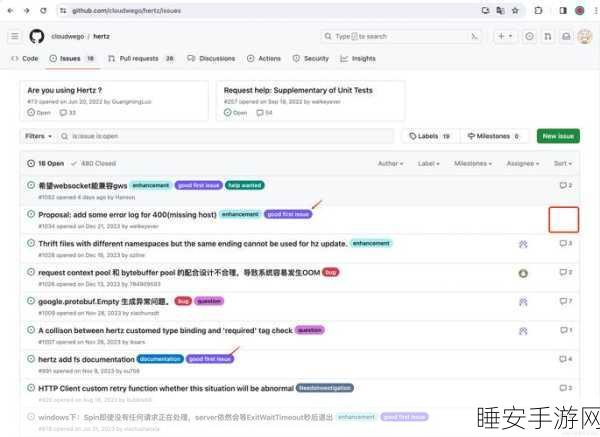Filter by the bug label on request context pool issue
The image size is (600, 437).
(x=331, y=272)
